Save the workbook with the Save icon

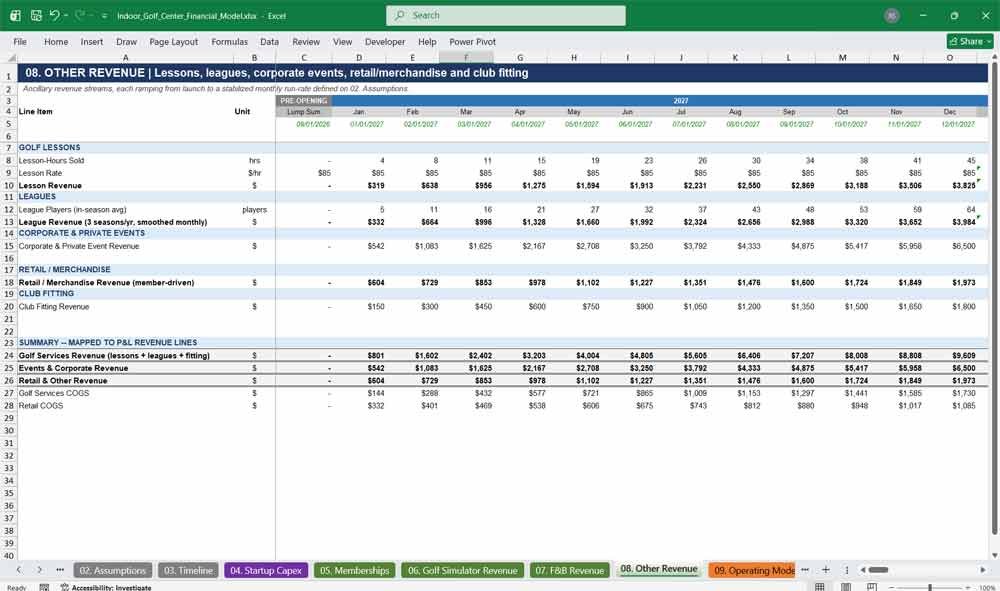(x=36, y=15)
